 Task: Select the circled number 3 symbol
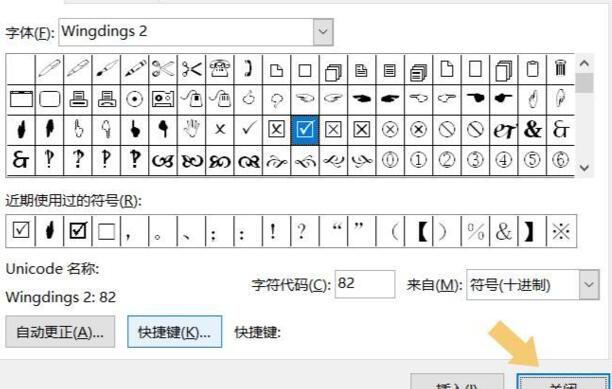pyautogui.click(x=475, y=160)
